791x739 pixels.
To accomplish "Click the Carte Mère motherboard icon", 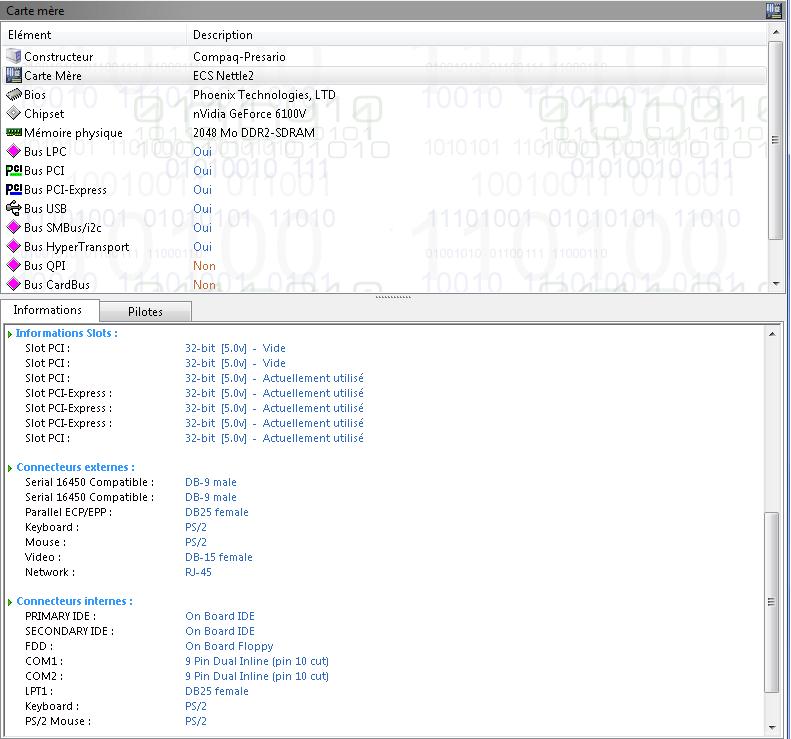I will 14,76.
